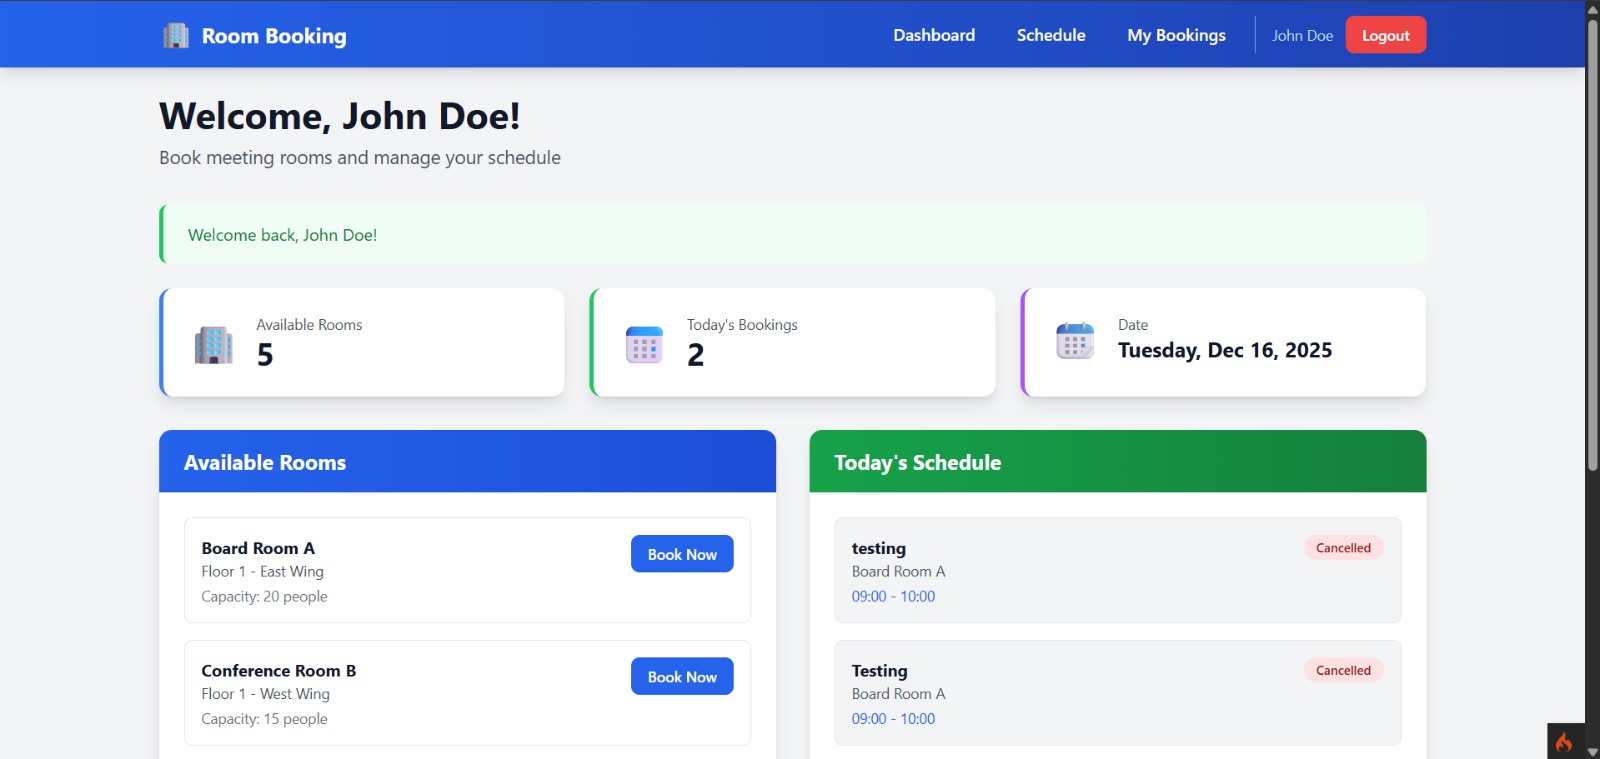
Task: Click the flame icon in bottom corner
Action: 1564,742
